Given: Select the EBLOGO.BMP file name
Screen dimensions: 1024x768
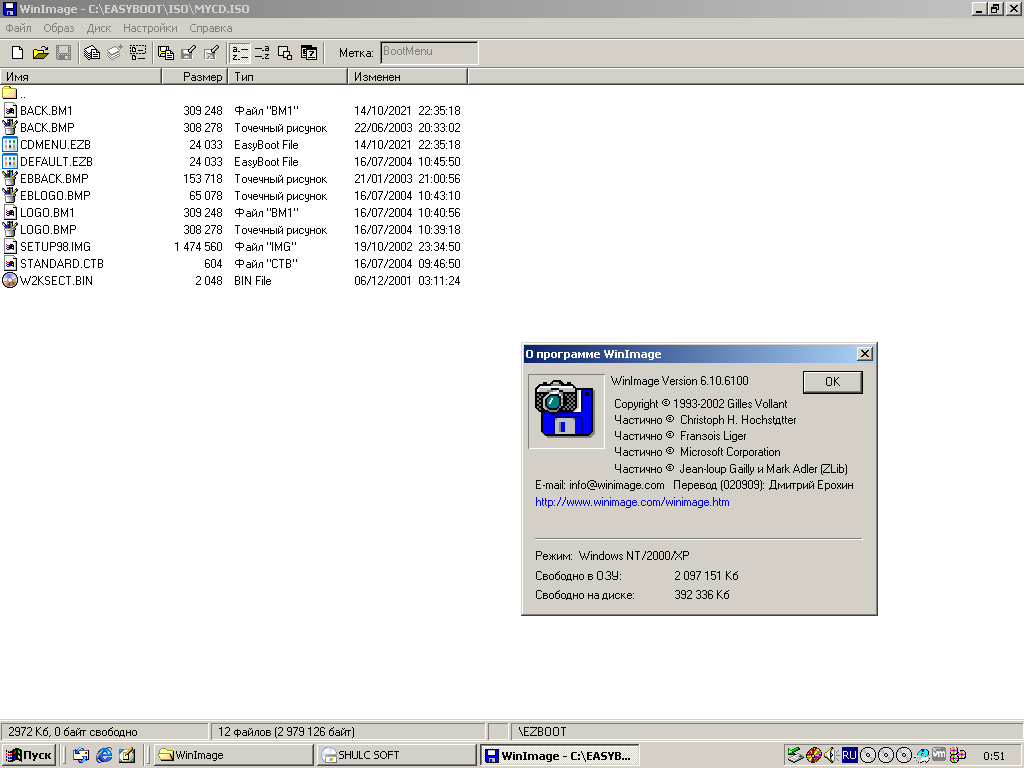Looking at the screenshot, I should tap(56, 195).
